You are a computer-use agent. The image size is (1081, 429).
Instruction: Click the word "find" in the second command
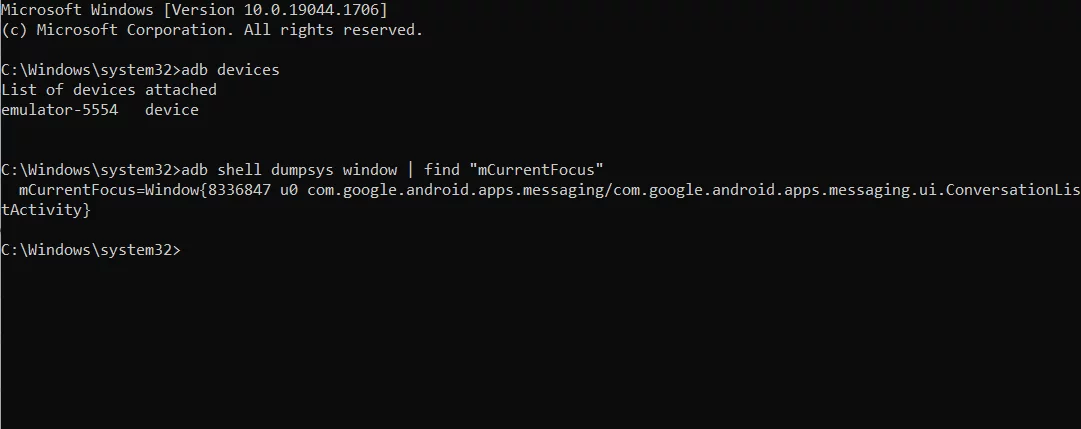coord(442,170)
